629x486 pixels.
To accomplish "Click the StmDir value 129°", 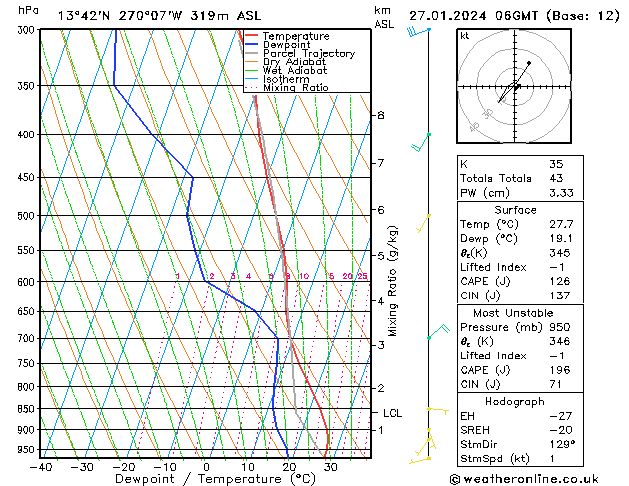I will 562,444.
